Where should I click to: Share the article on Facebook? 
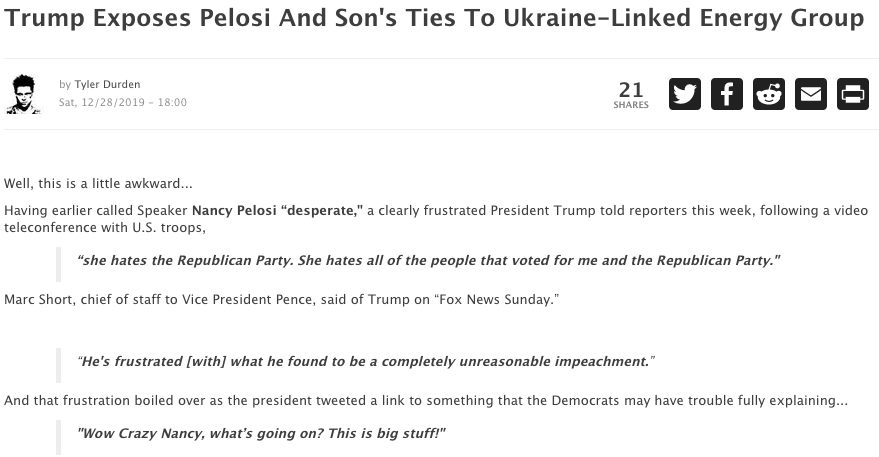[727, 94]
